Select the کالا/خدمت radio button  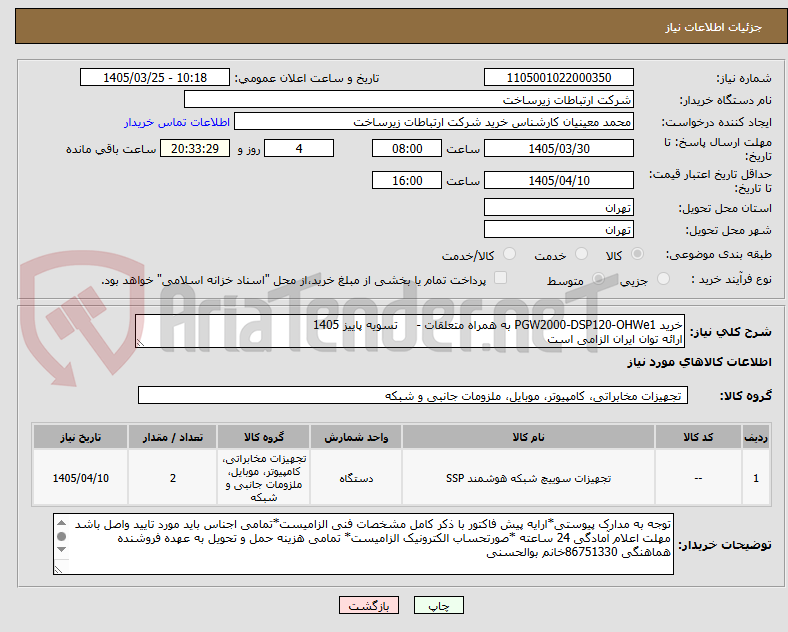(x=510, y=254)
